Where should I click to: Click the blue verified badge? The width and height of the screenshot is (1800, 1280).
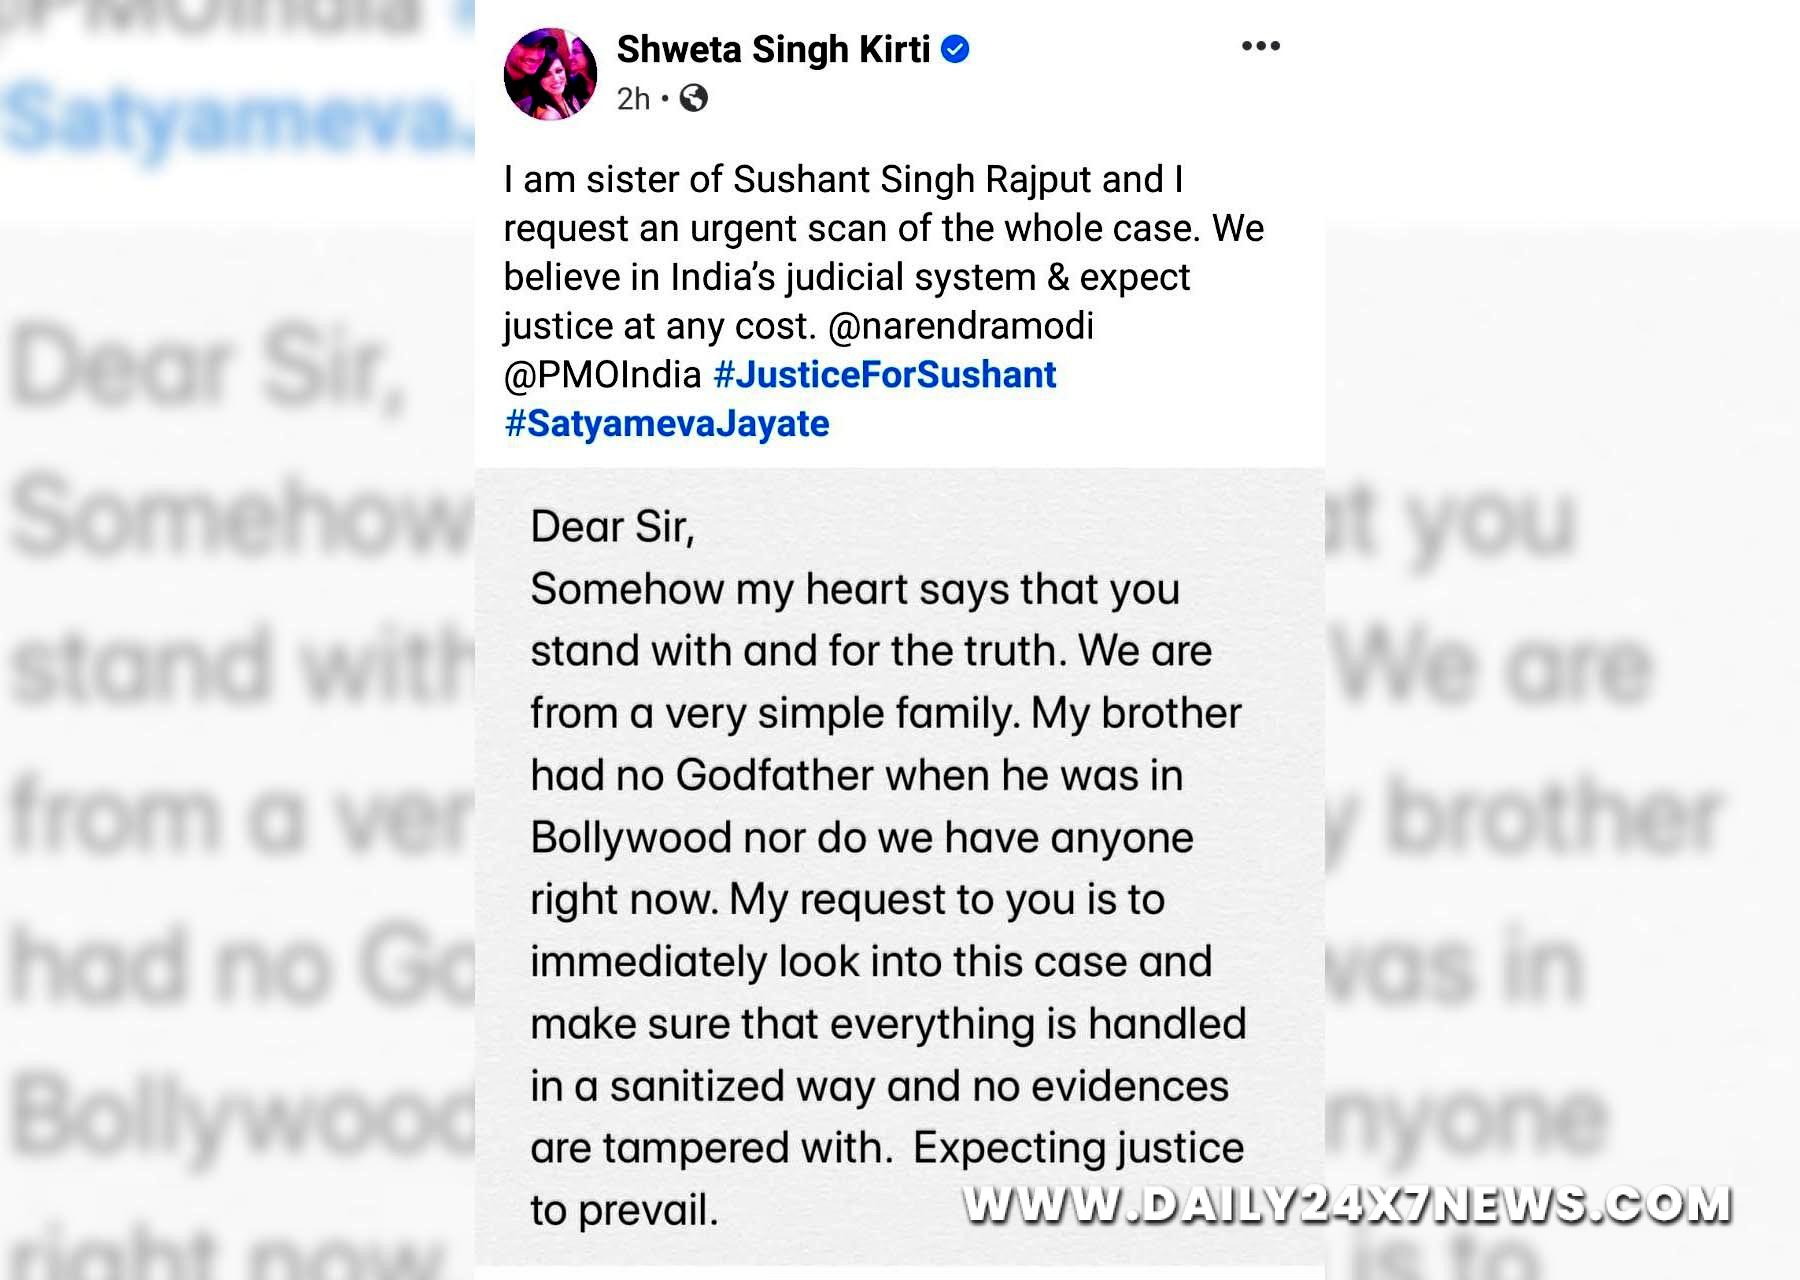click(x=955, y=48)
